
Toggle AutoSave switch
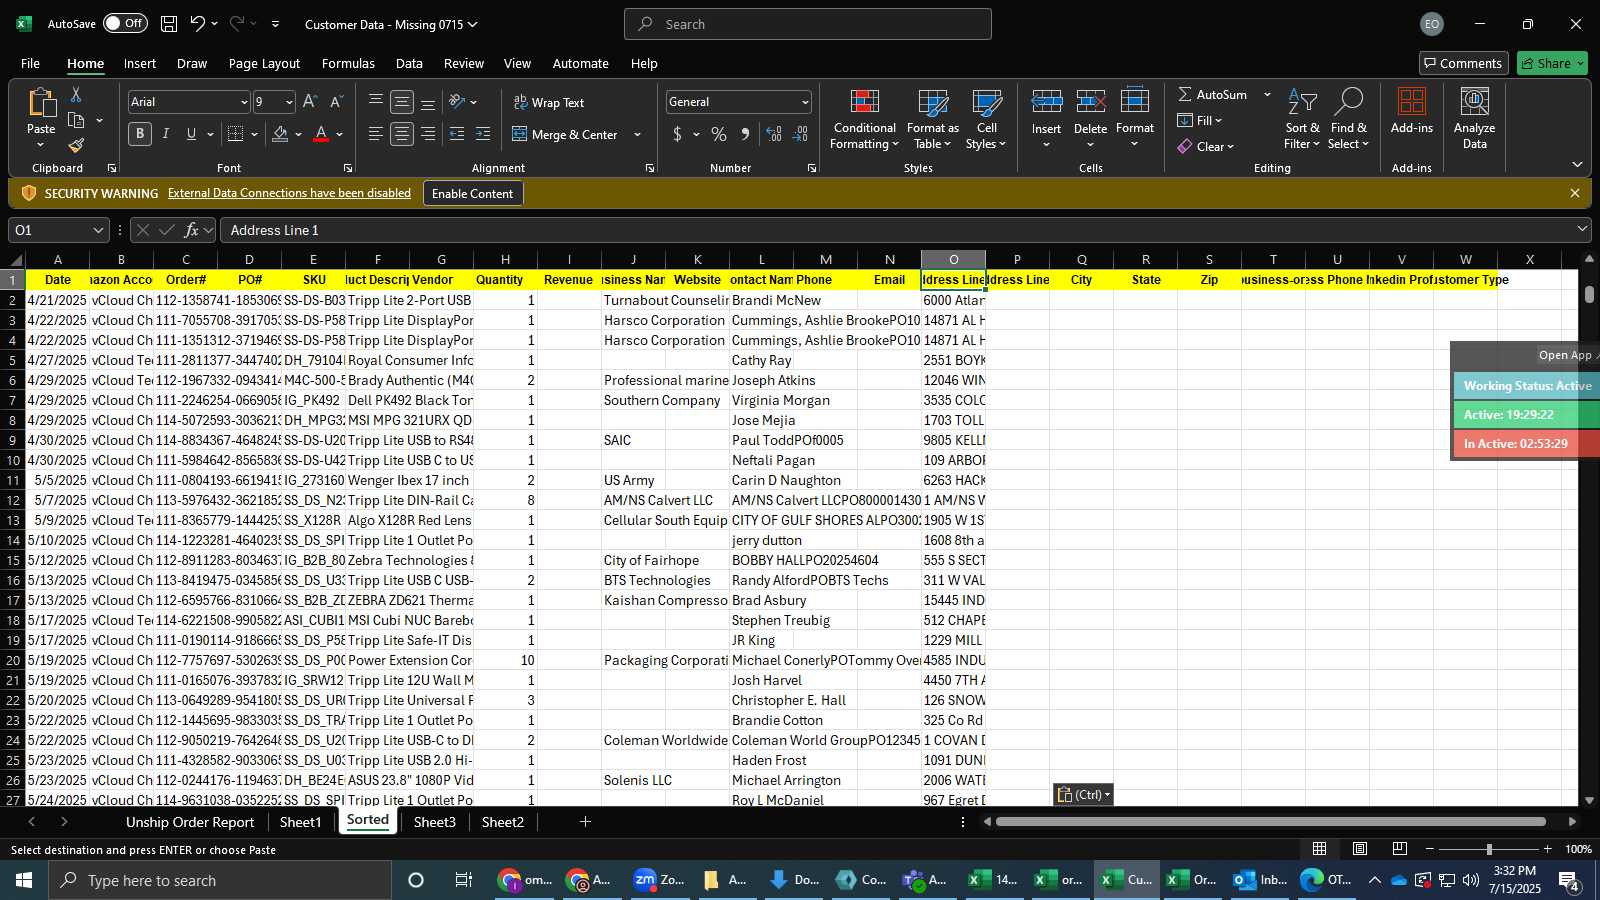click(x=125, y=23)
